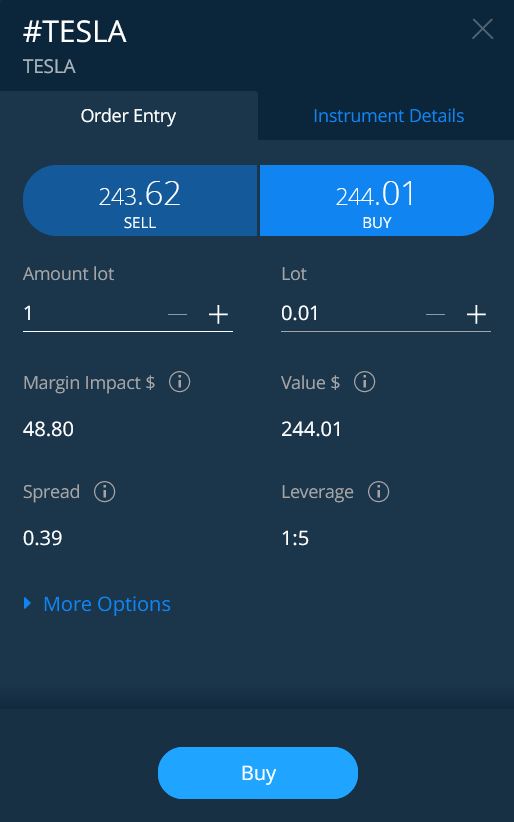Screen dimensions: 514x822
Task: Switch to the Instrument Details tab
Action: [x=388, y=116]
